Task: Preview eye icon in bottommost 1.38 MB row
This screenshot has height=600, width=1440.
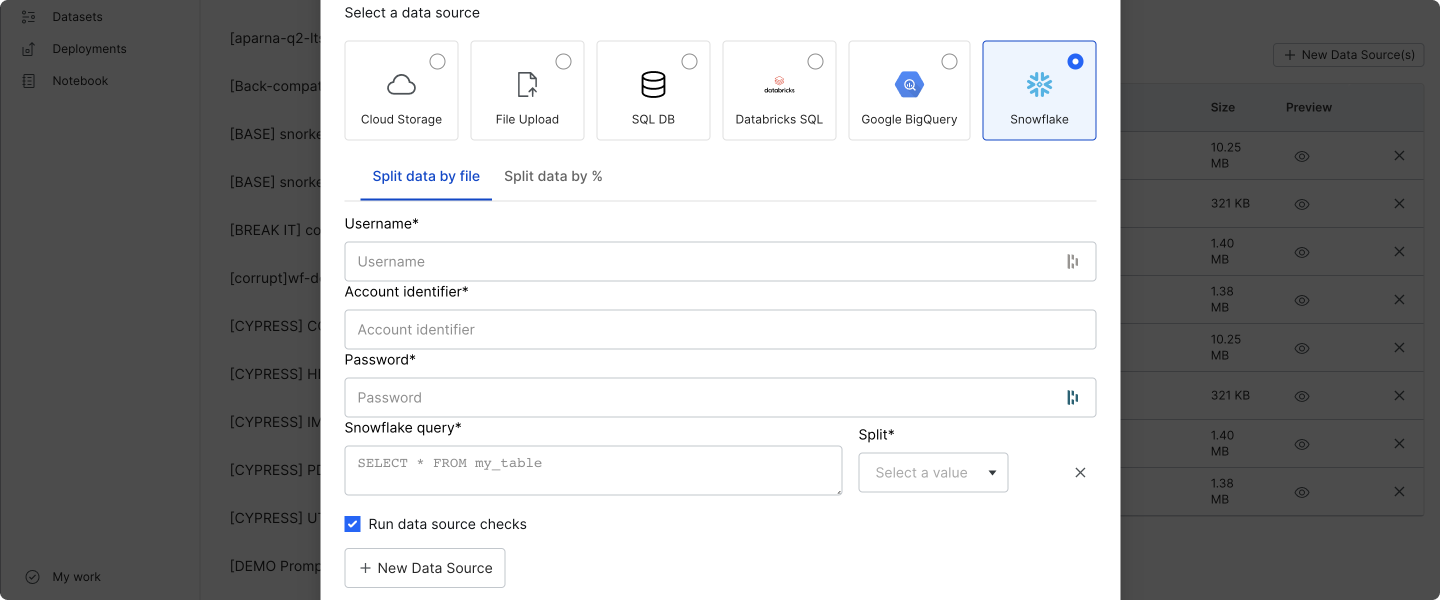Action: coord(1301,492)
